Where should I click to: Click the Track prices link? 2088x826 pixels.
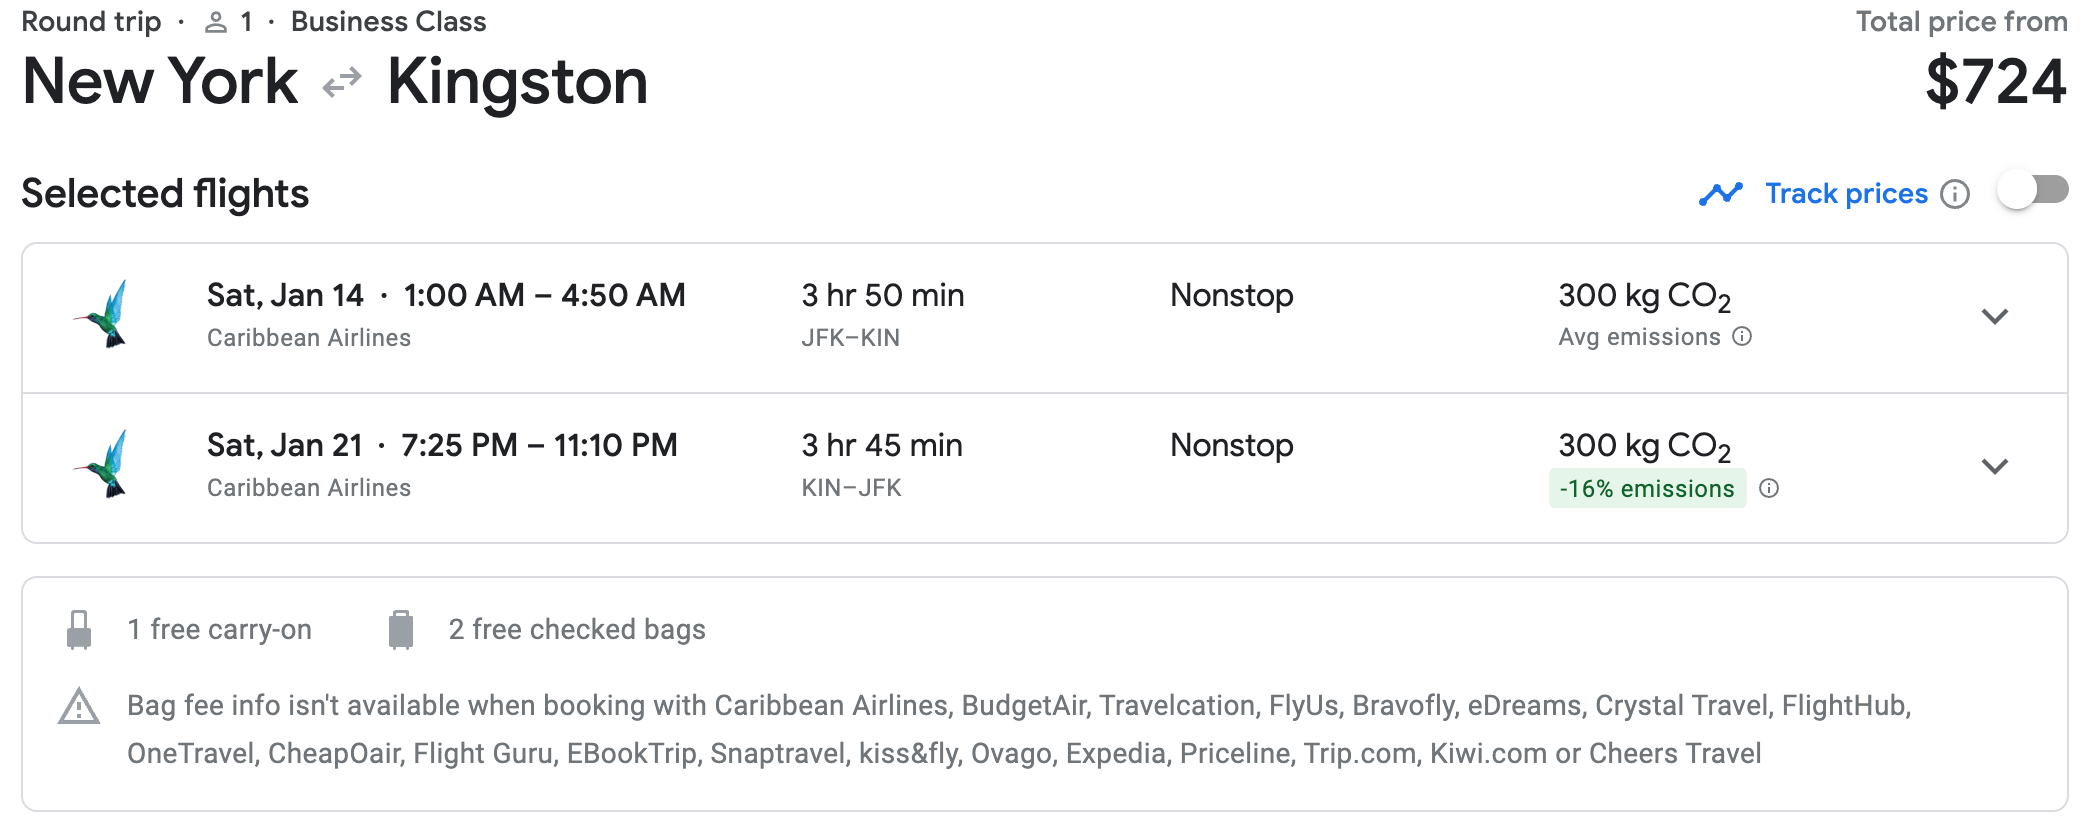(x=1846, y=194)
